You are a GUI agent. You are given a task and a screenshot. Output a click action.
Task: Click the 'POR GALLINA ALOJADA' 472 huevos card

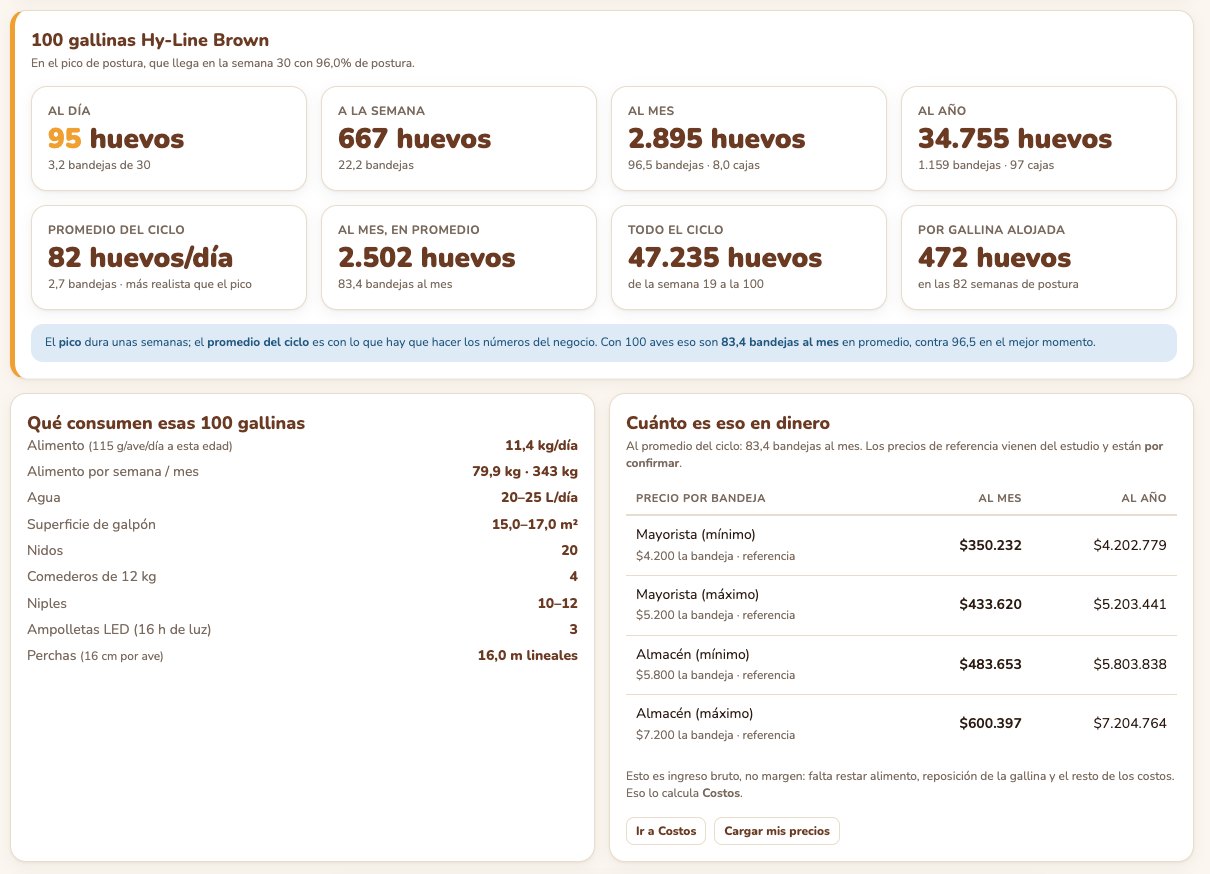coord(1039,257)
